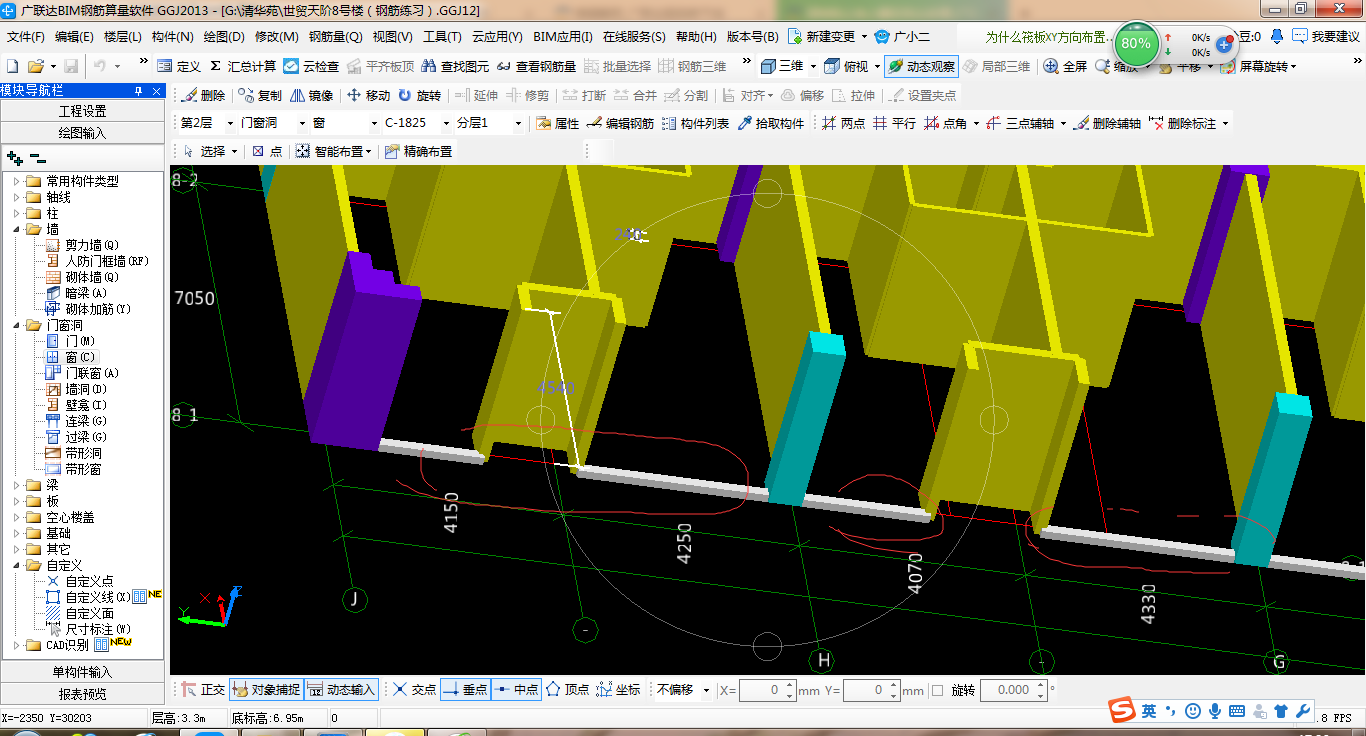The width and height of the screenshot is (1366, 736).
Task: Open the 视图(V) menu
Action: click(x=392, y=37)
